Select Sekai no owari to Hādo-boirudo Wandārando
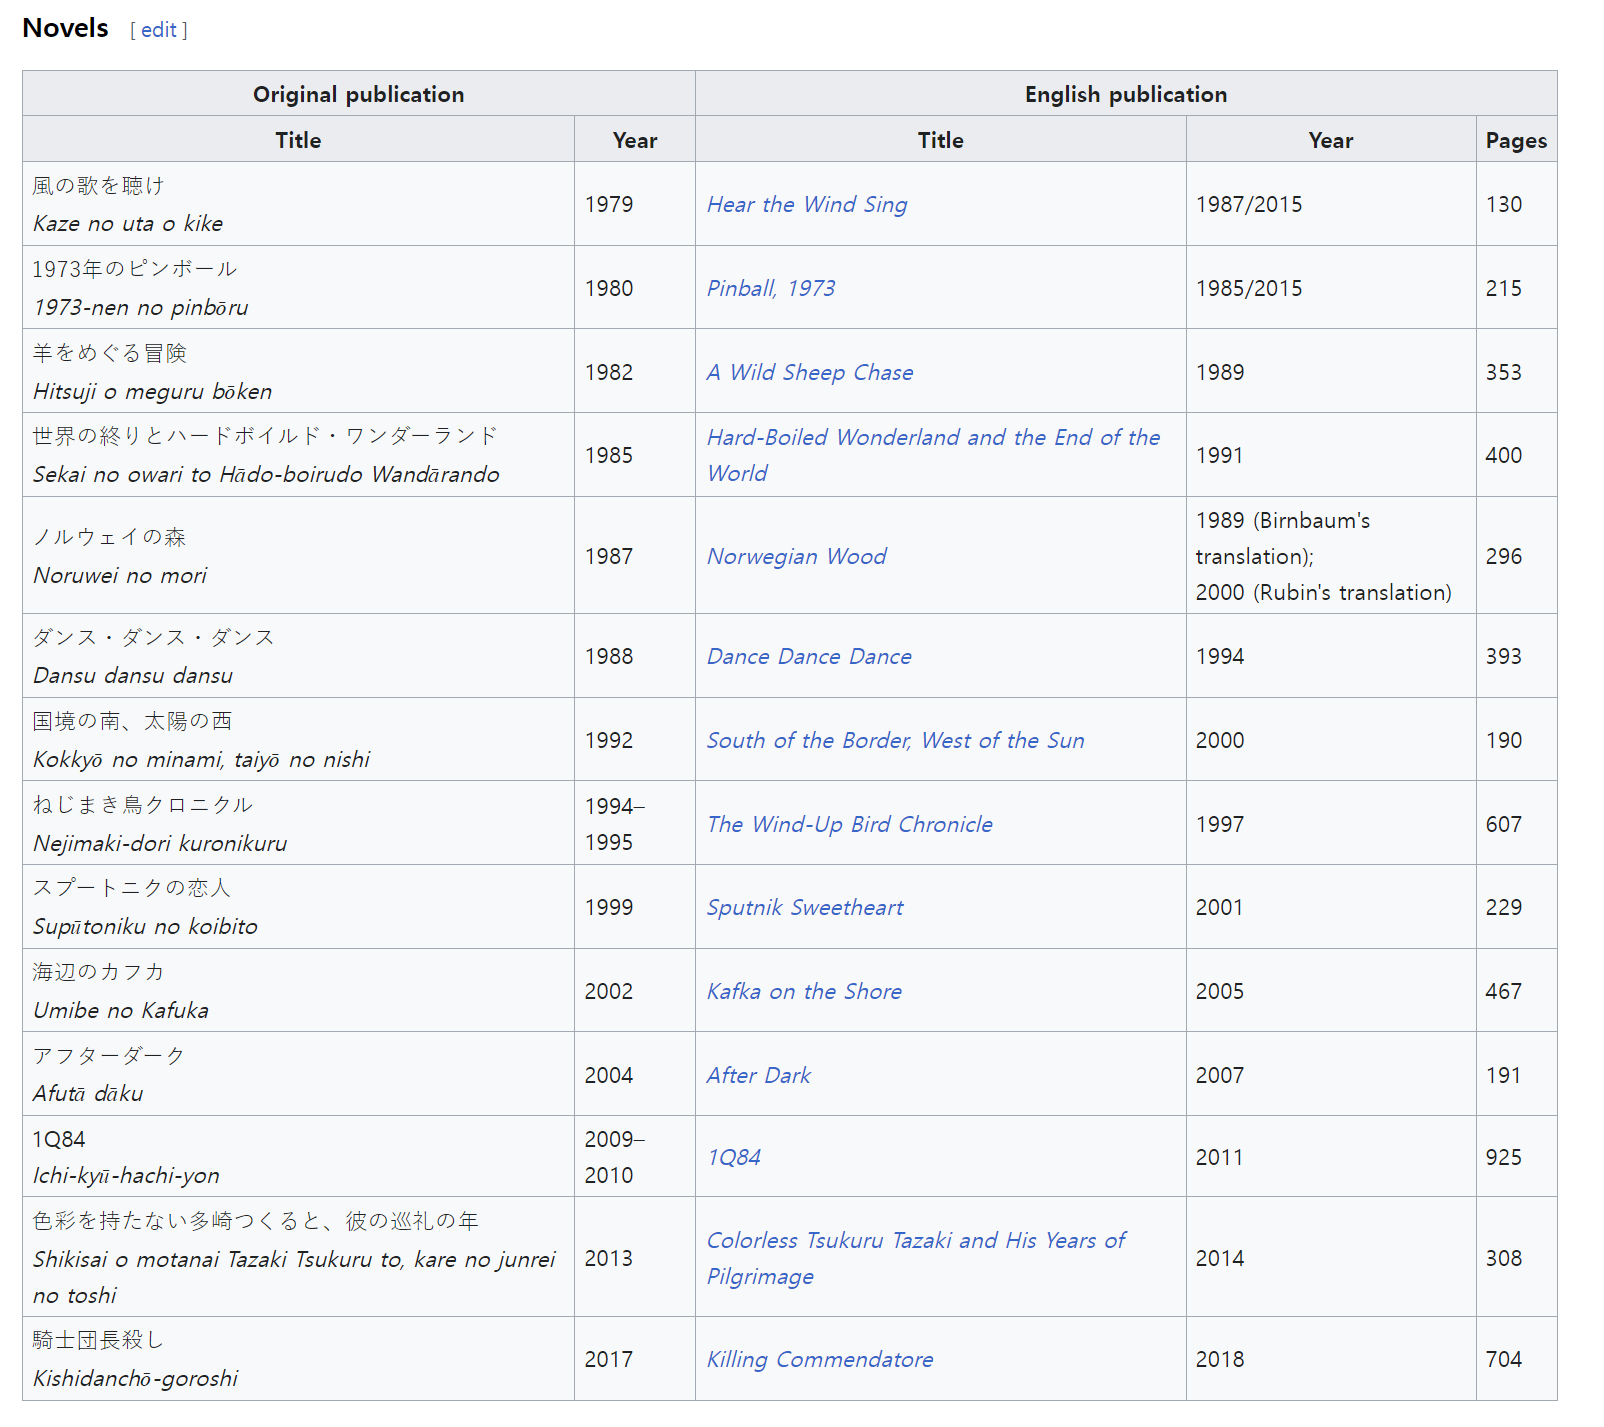The image size is (1604, 1427). [x=266, y=474]
